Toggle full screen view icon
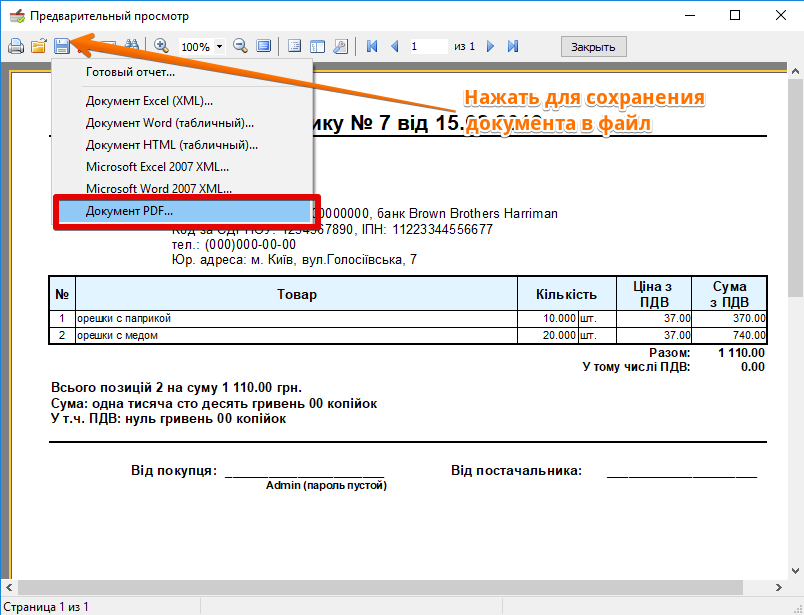804x615 pixels. coord(264,46)
